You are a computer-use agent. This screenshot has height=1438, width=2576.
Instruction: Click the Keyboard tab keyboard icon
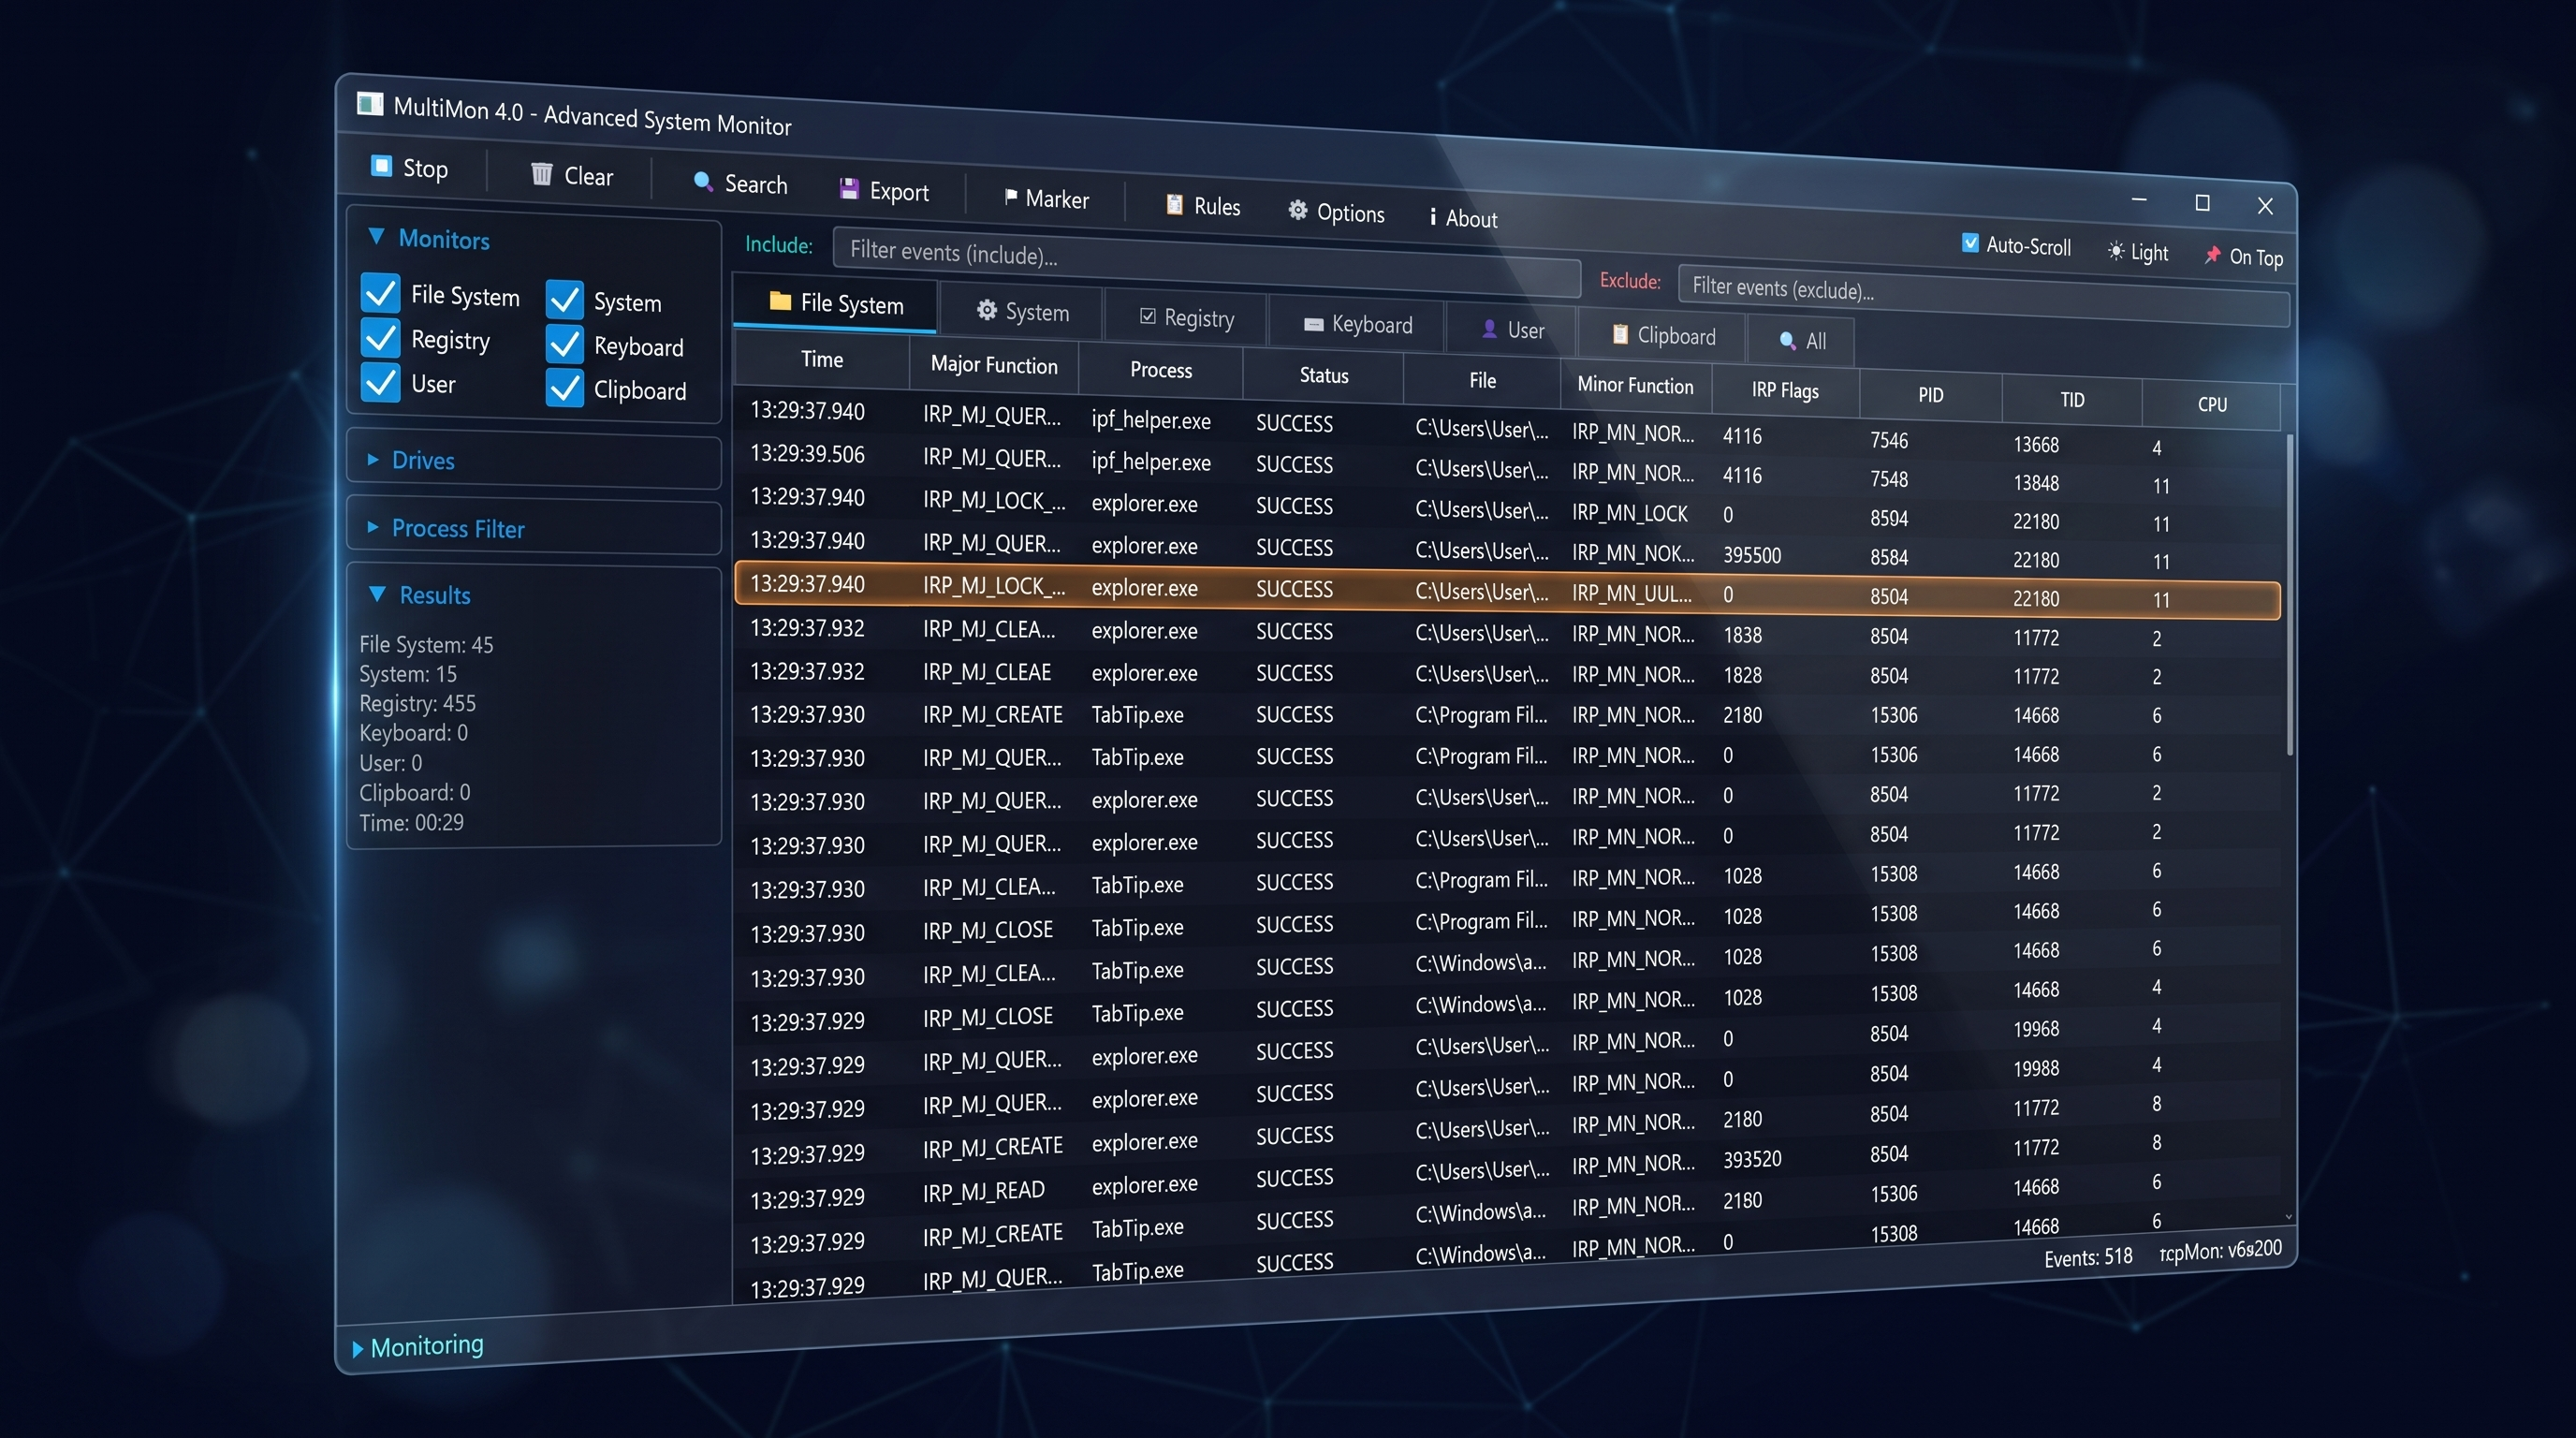(x=1313, y=323)
